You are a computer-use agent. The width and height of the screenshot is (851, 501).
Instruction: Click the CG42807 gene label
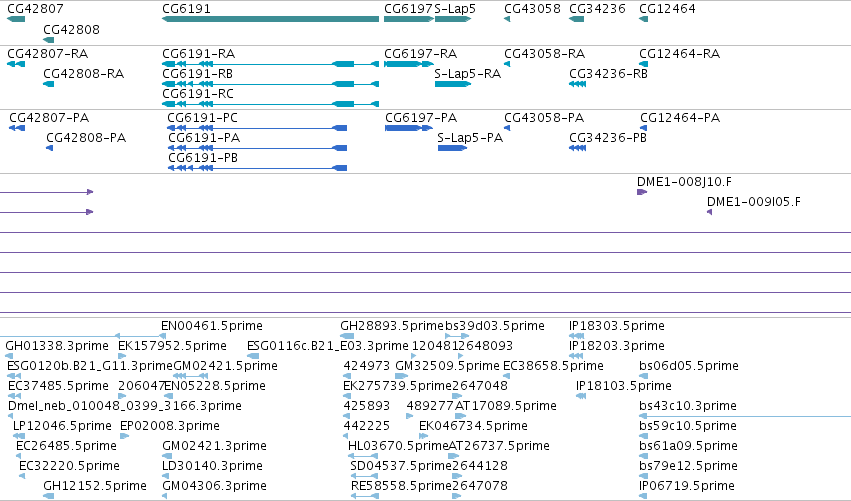coord(35,9)
